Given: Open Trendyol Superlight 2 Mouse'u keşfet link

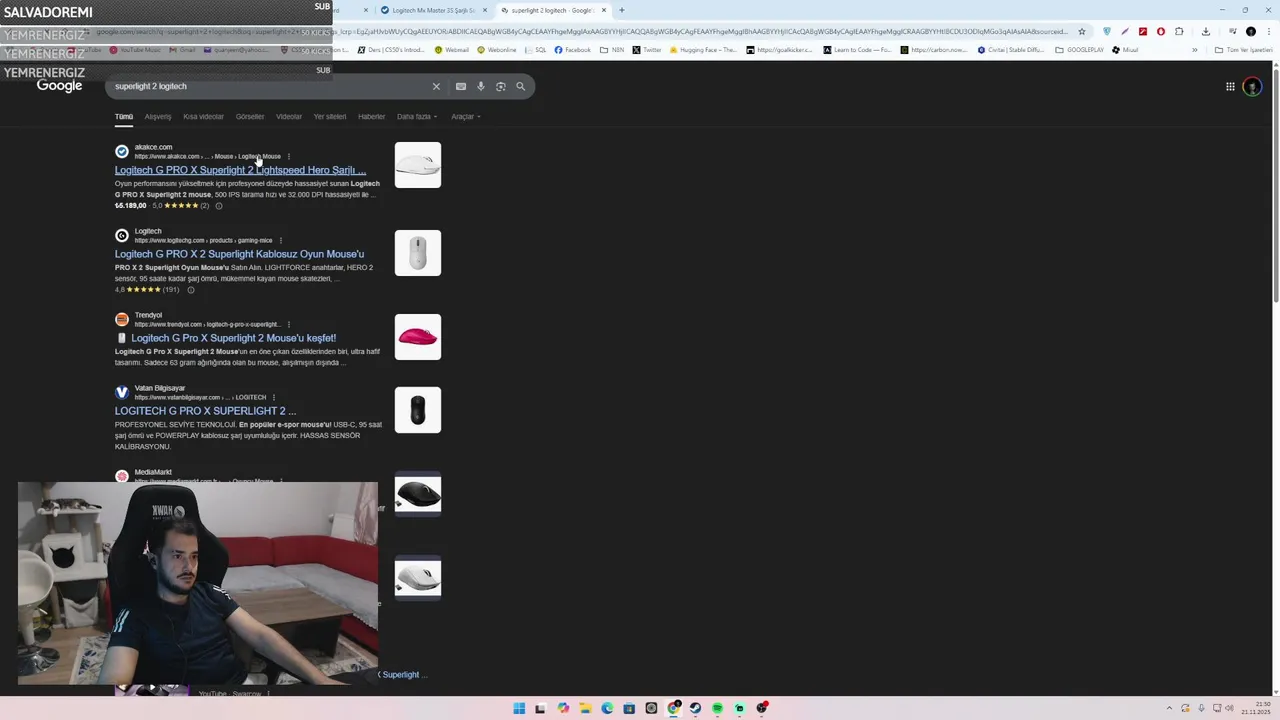Looking at the screenshot, I should 233,338.
